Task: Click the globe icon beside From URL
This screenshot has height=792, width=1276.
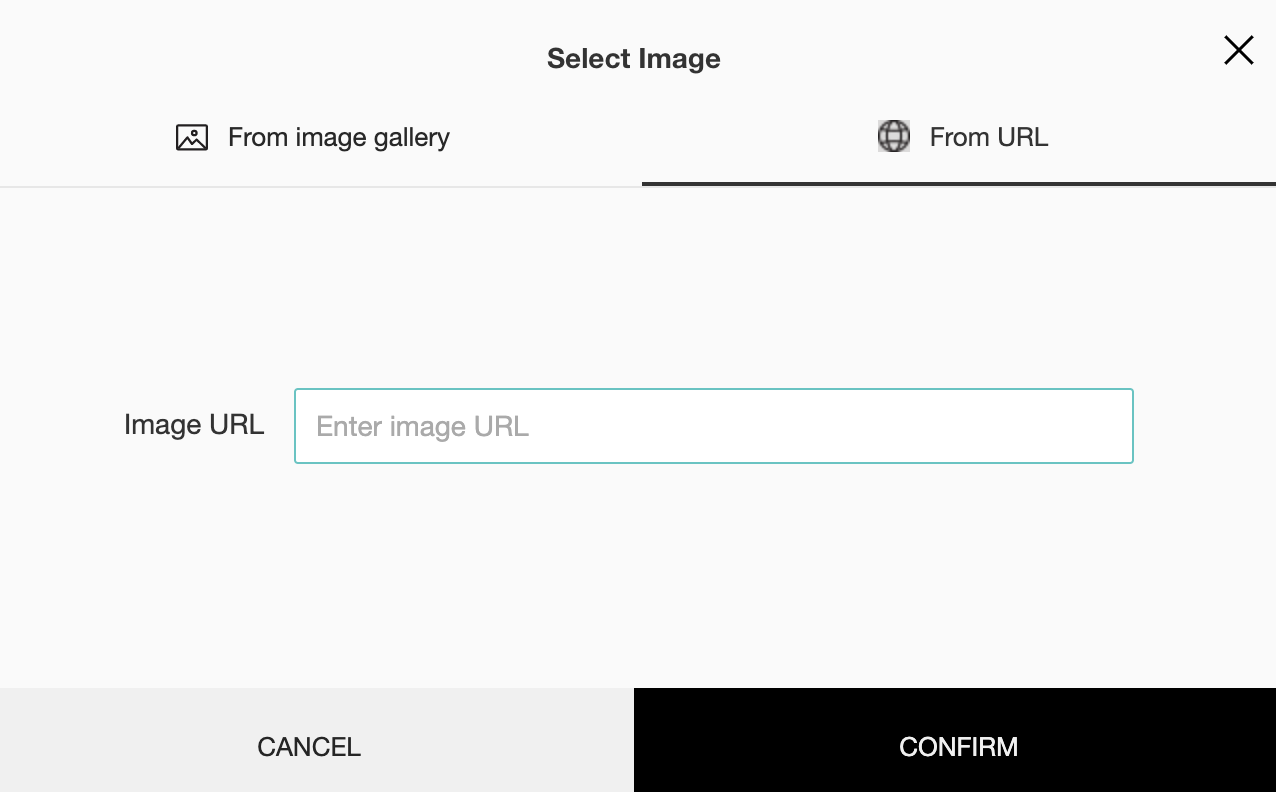Action: click(894, 136)
